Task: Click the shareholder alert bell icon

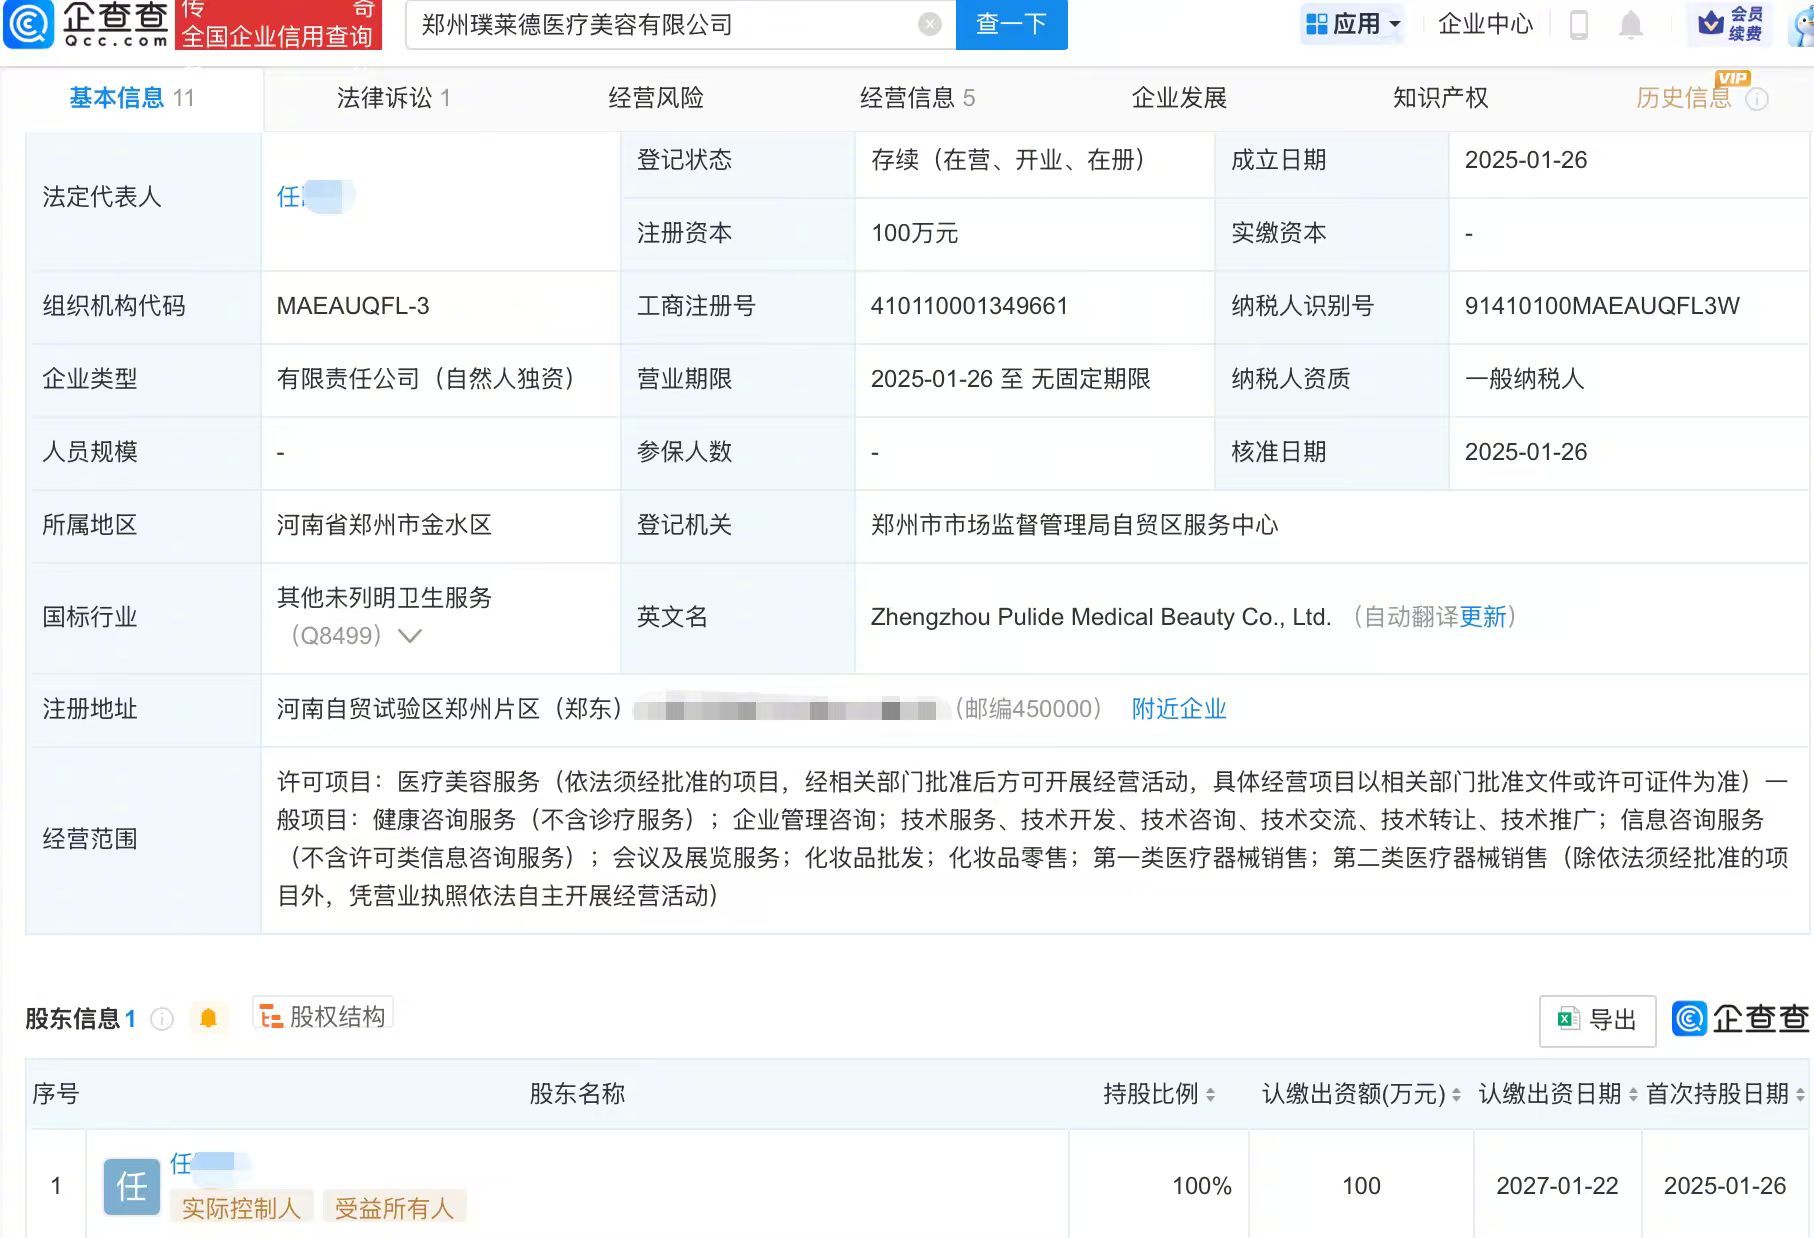Action: coord(208,1018)
